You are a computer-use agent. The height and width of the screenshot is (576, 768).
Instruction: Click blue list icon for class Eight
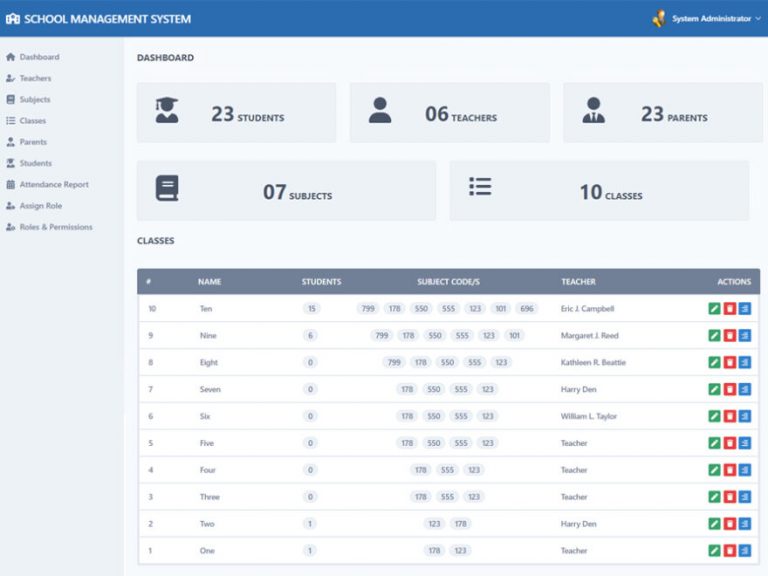tap(744, 363)
